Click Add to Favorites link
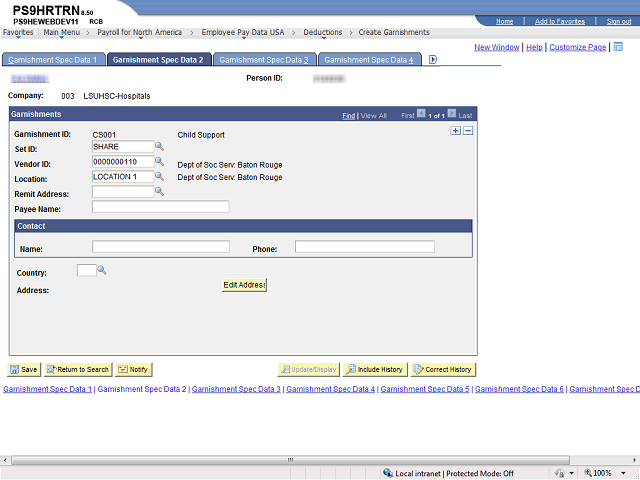Image resolution: width=640 pixels, height=480 pixels. [x=560, y=22]
